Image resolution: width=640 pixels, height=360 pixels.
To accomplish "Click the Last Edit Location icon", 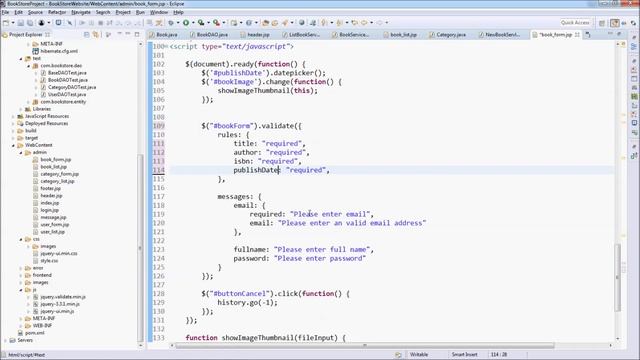I will tap(354, 23).
